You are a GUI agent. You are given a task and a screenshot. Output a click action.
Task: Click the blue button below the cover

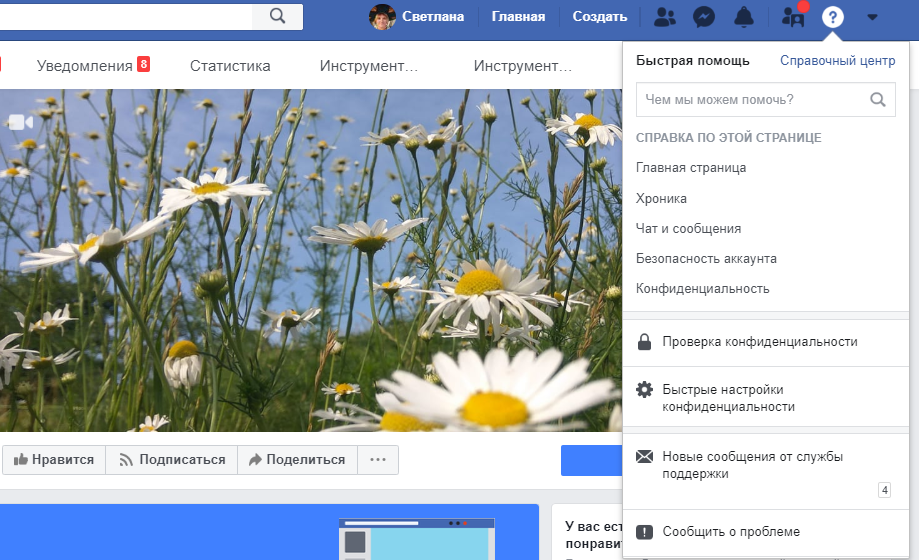(x=591, y=460)
